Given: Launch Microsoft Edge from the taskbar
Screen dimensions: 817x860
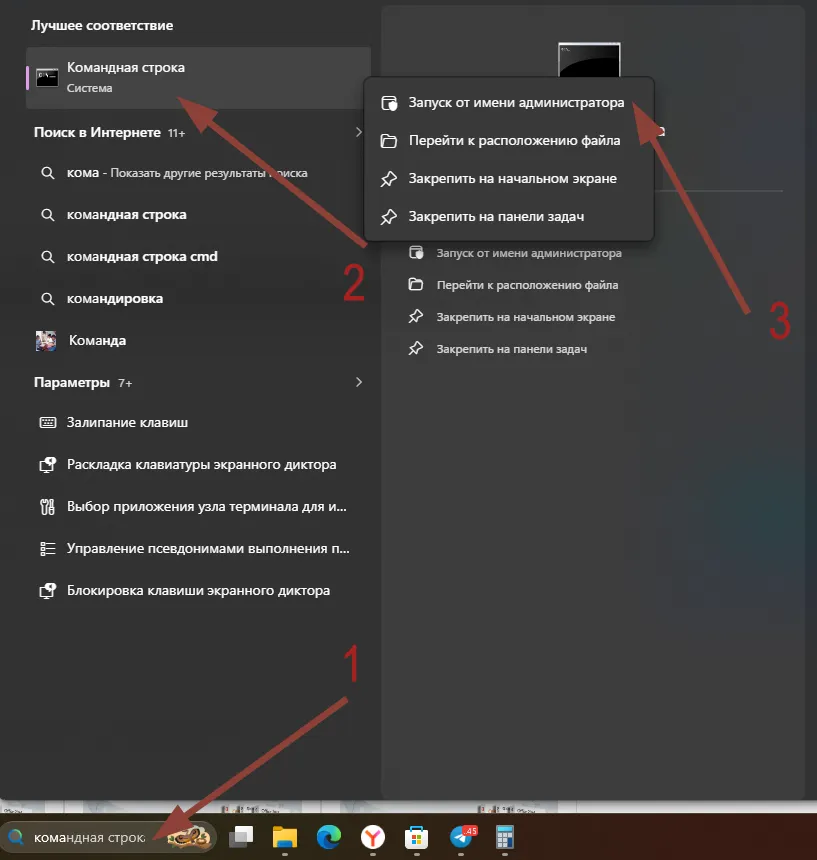Looking at the screenshot, I should pos(329,837).
